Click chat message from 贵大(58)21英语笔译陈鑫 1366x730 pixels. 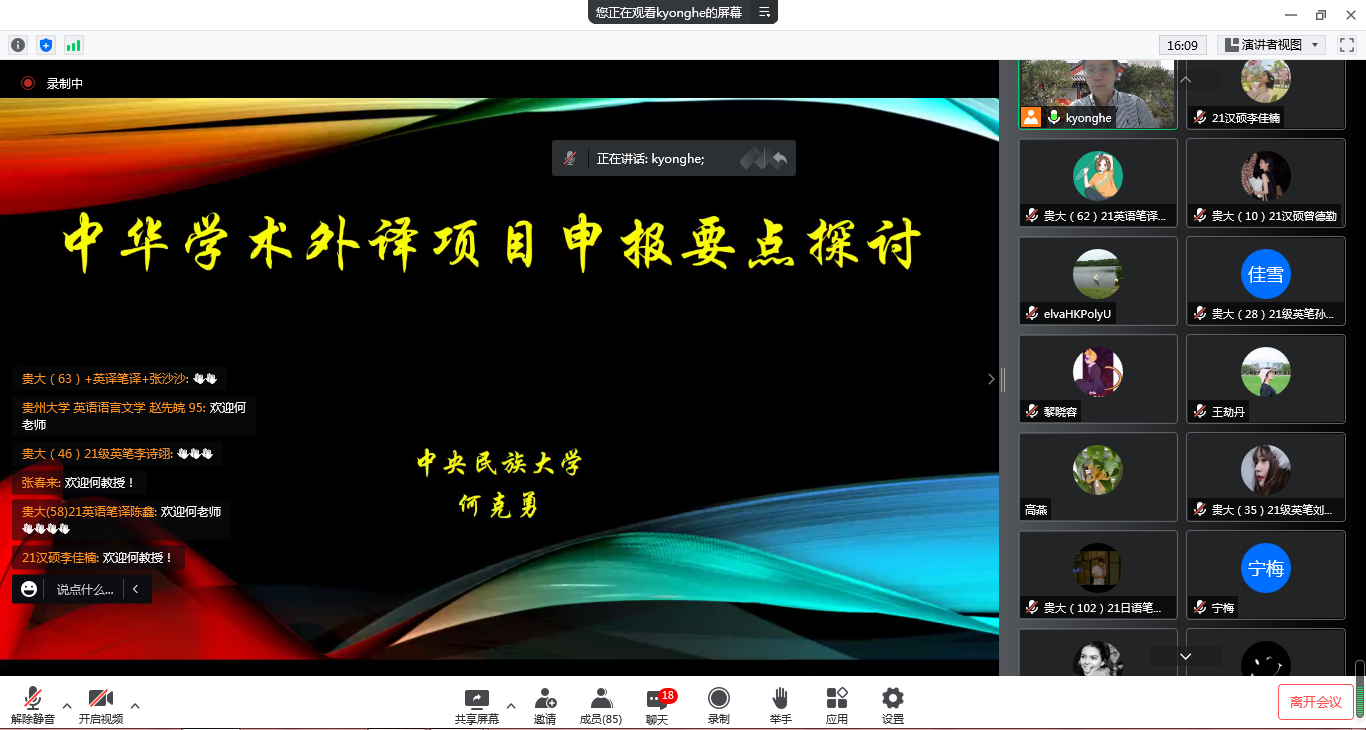tap(122, 520)
